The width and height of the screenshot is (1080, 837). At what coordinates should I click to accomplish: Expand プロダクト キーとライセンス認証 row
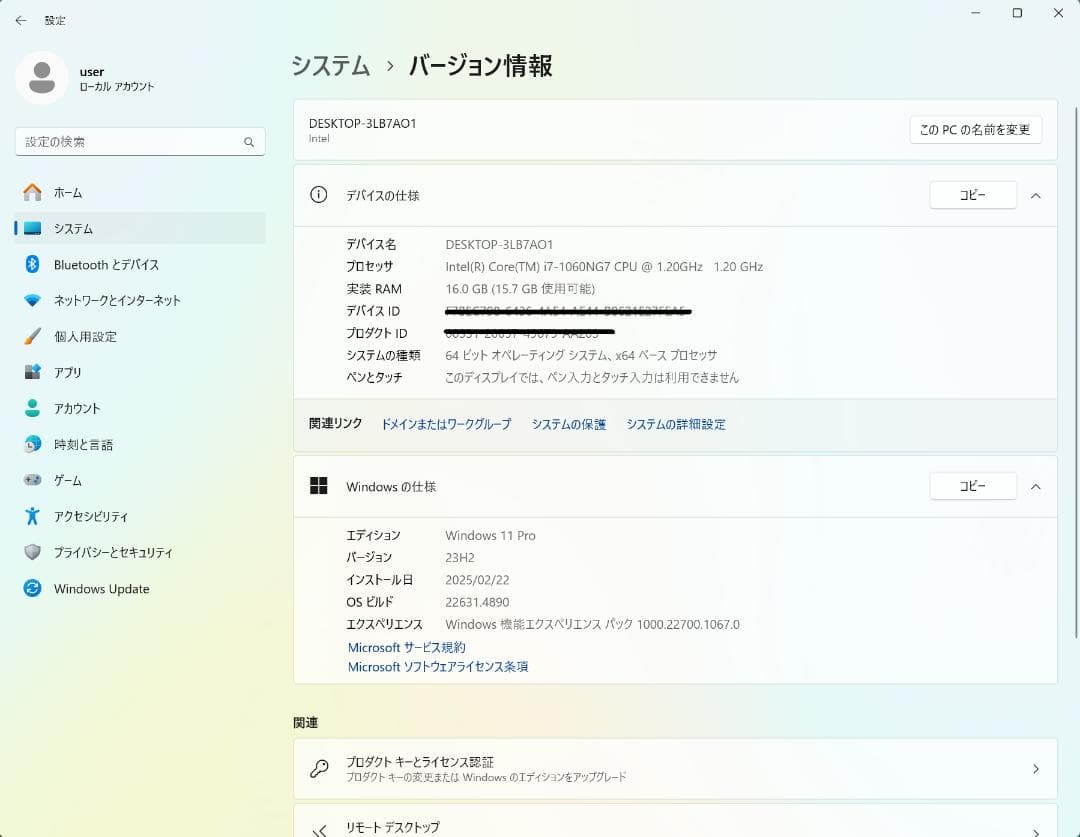tap(674, 768)
